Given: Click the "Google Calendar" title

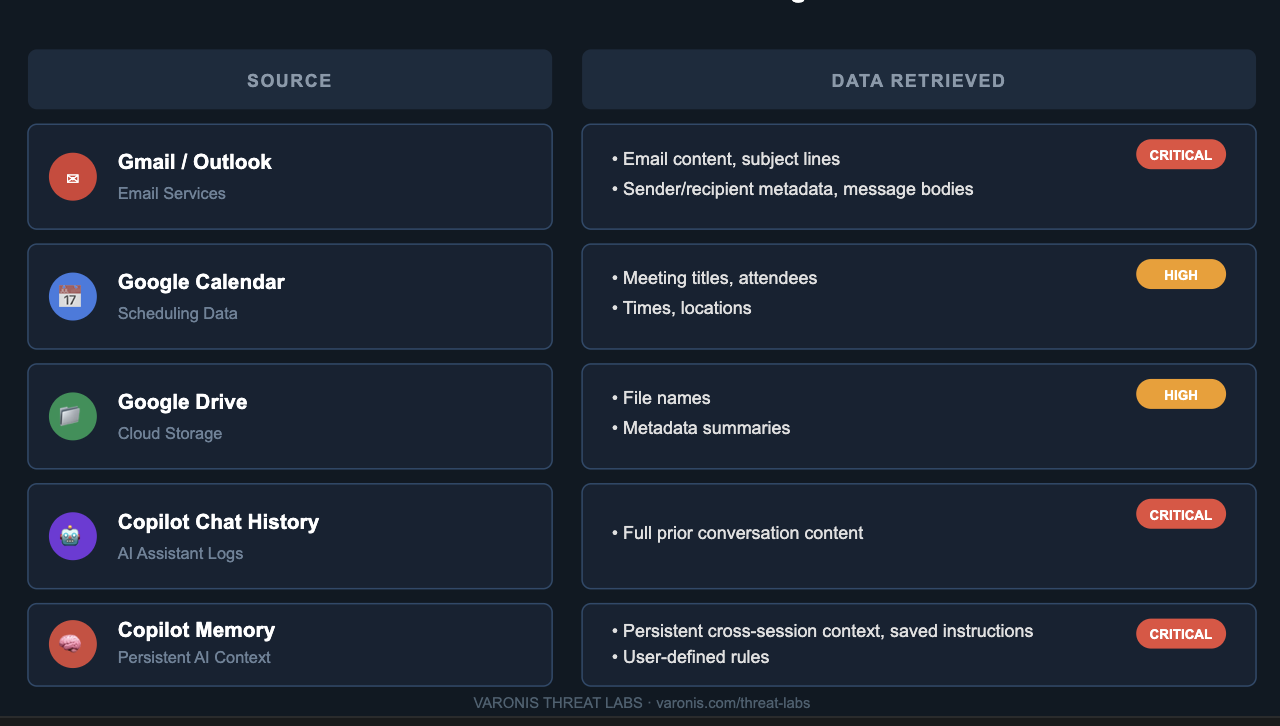Looking at the screenshot, I should tap(201, 282).
